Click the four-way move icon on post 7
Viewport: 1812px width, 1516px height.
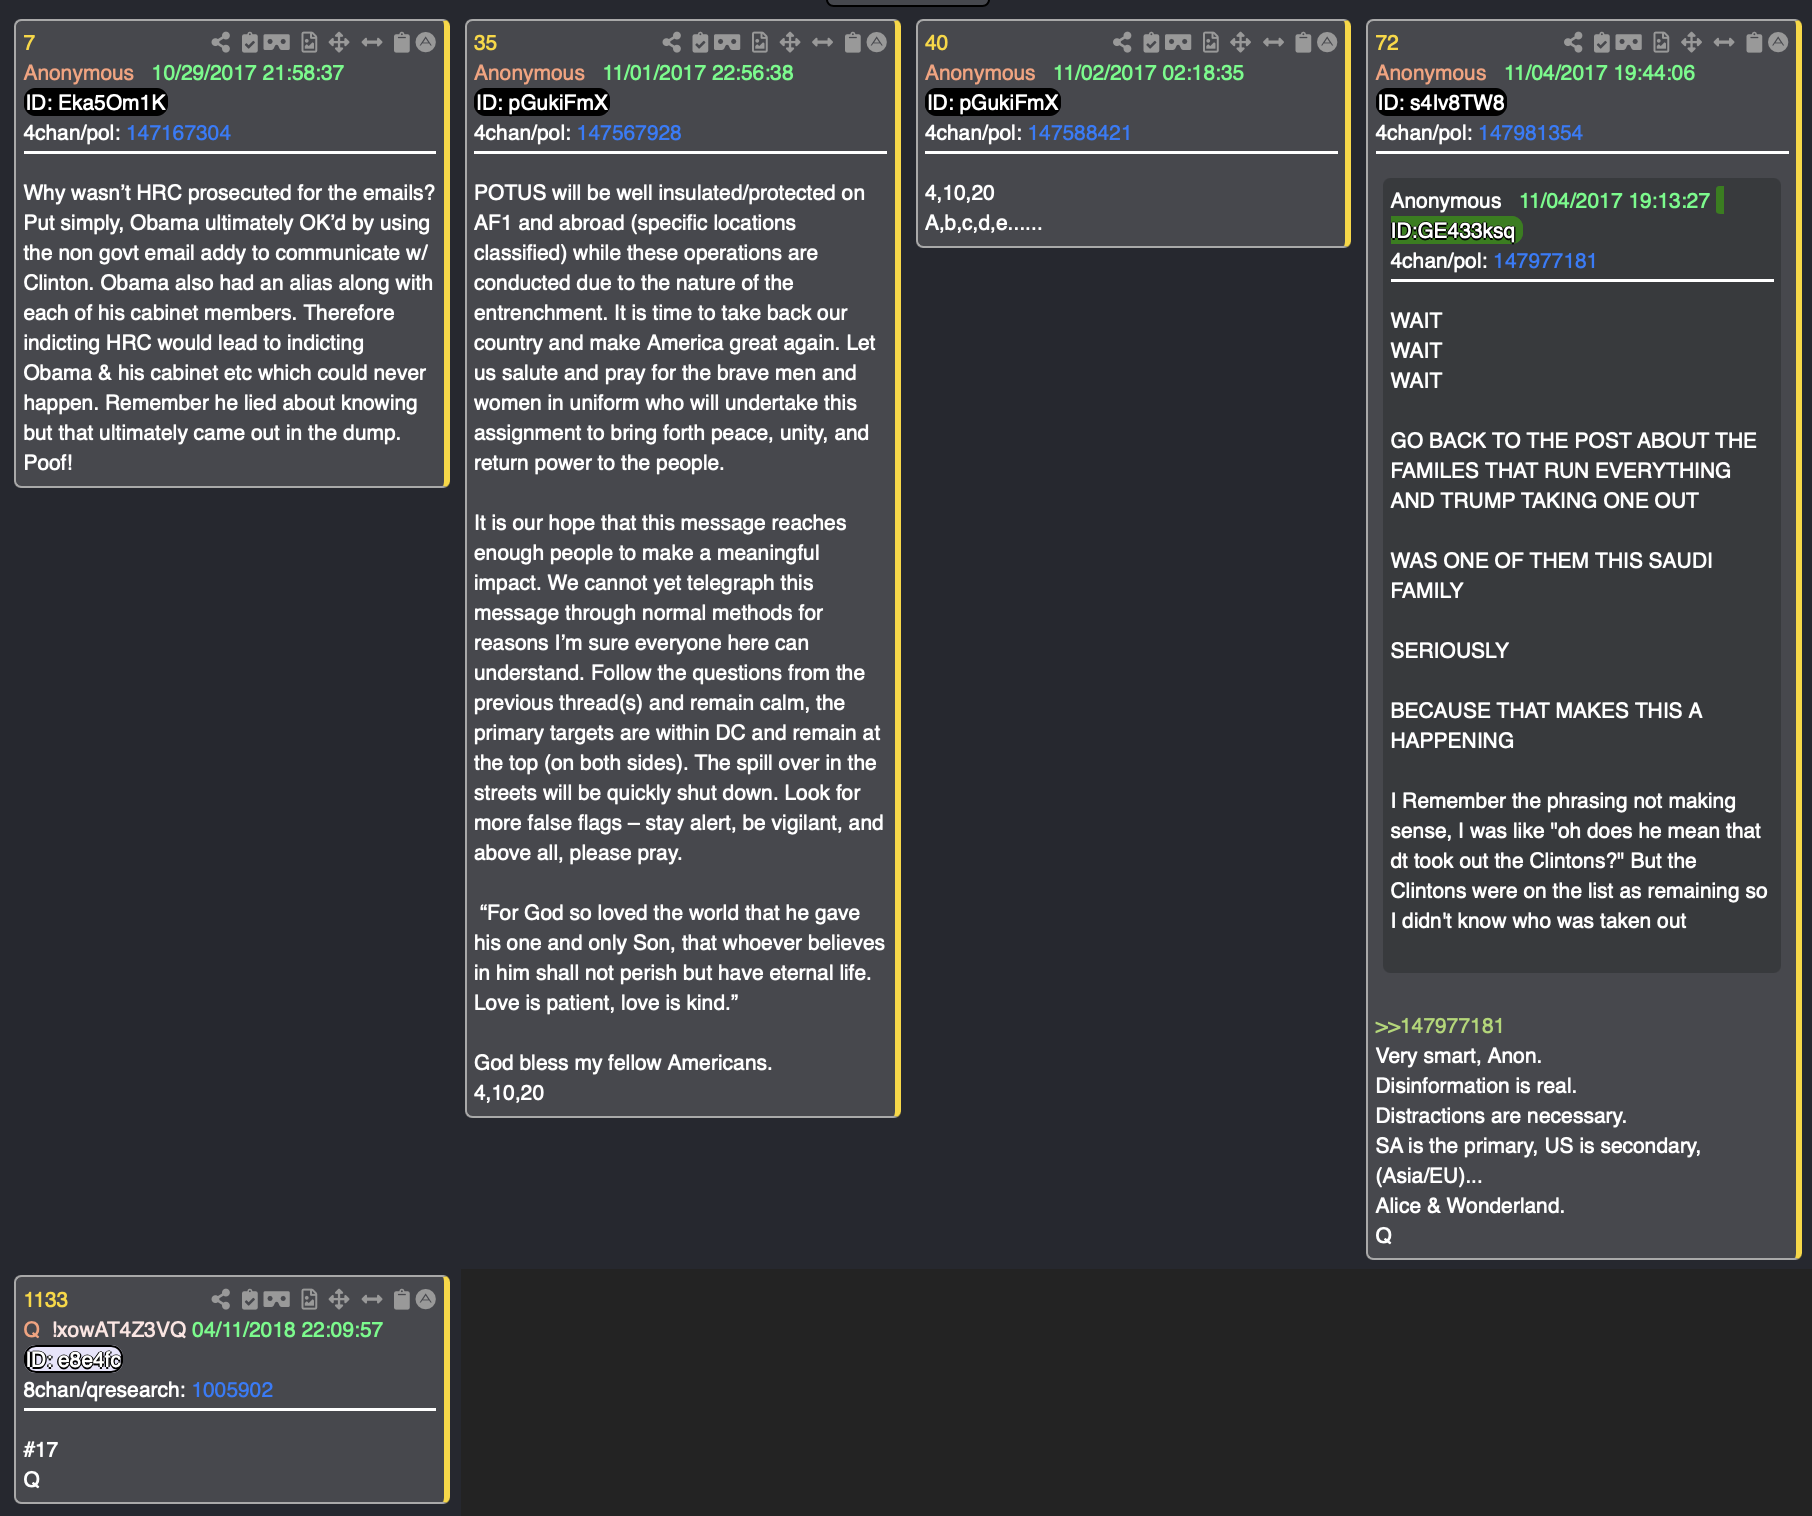tap(339, 42)
